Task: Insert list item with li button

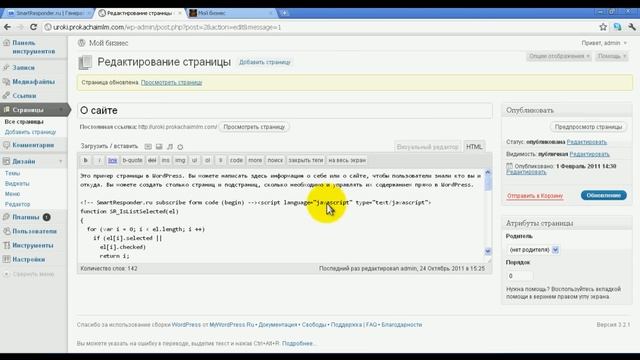Action: click(220, 160)
